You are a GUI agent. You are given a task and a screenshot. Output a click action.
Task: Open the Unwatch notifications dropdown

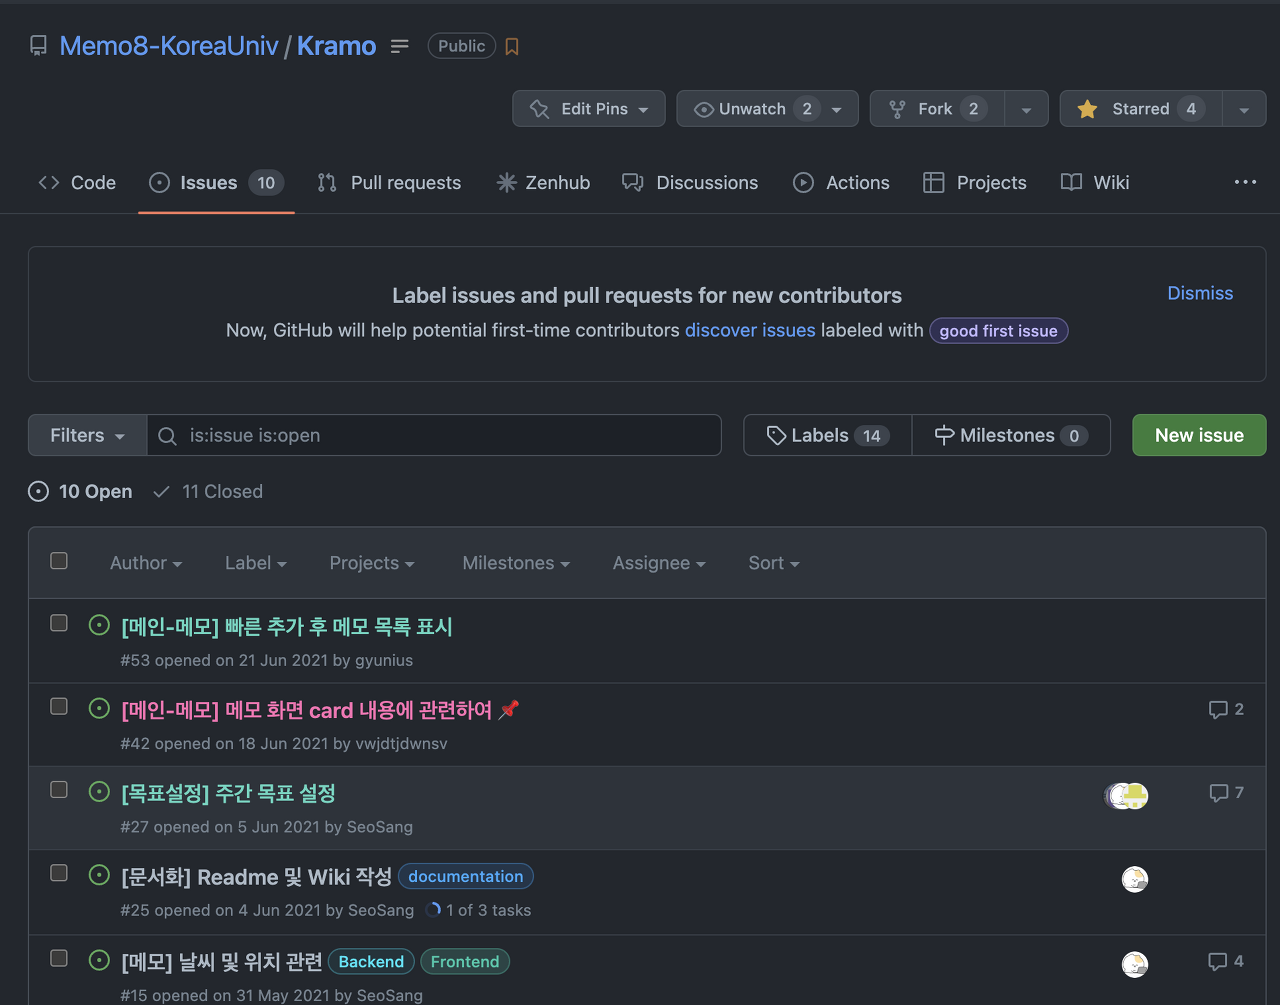(x=768, y=109)
